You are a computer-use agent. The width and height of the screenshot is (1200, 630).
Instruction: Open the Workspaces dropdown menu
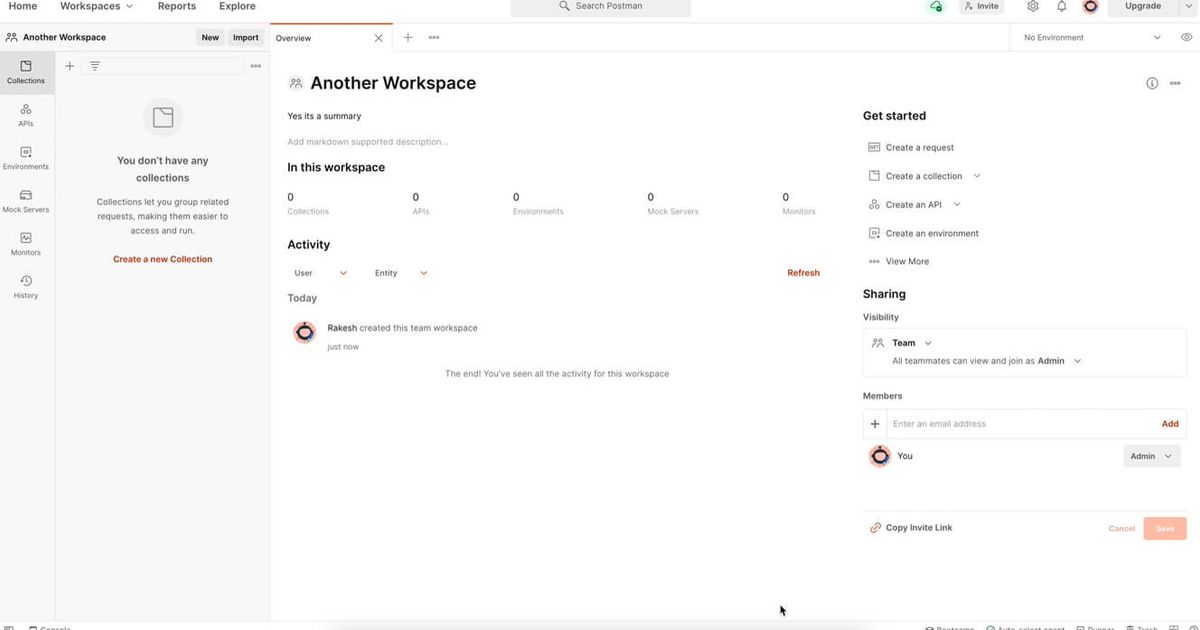pos(96,6)
